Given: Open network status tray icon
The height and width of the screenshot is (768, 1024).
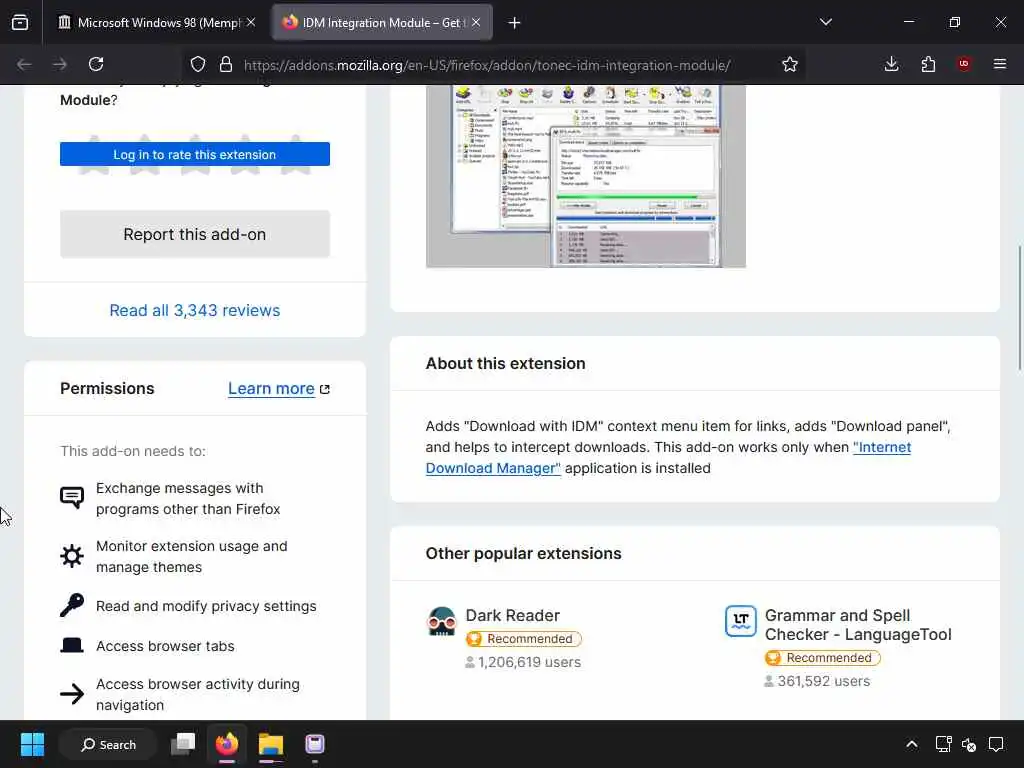Looking at the screenshot, I should [943, 744].
